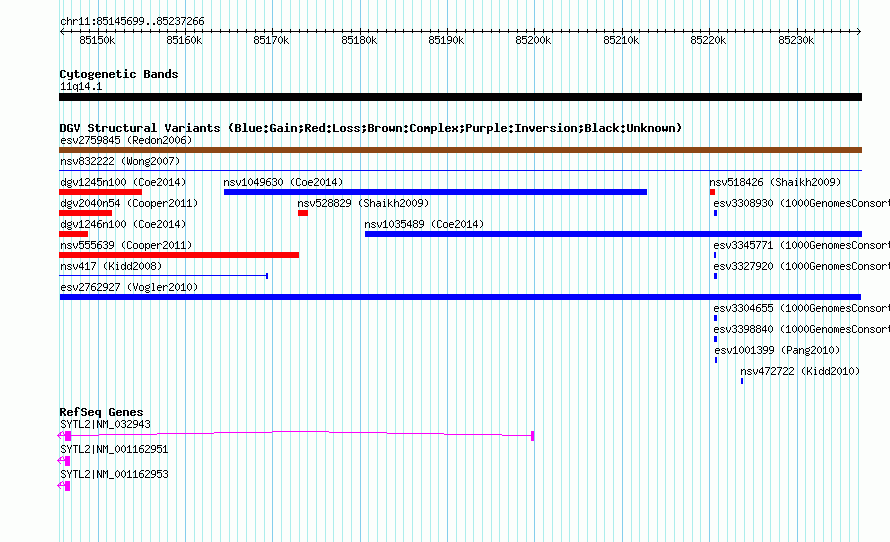Click the 85230k ruler tick label

pyautogui.click(x=796, y=40)
